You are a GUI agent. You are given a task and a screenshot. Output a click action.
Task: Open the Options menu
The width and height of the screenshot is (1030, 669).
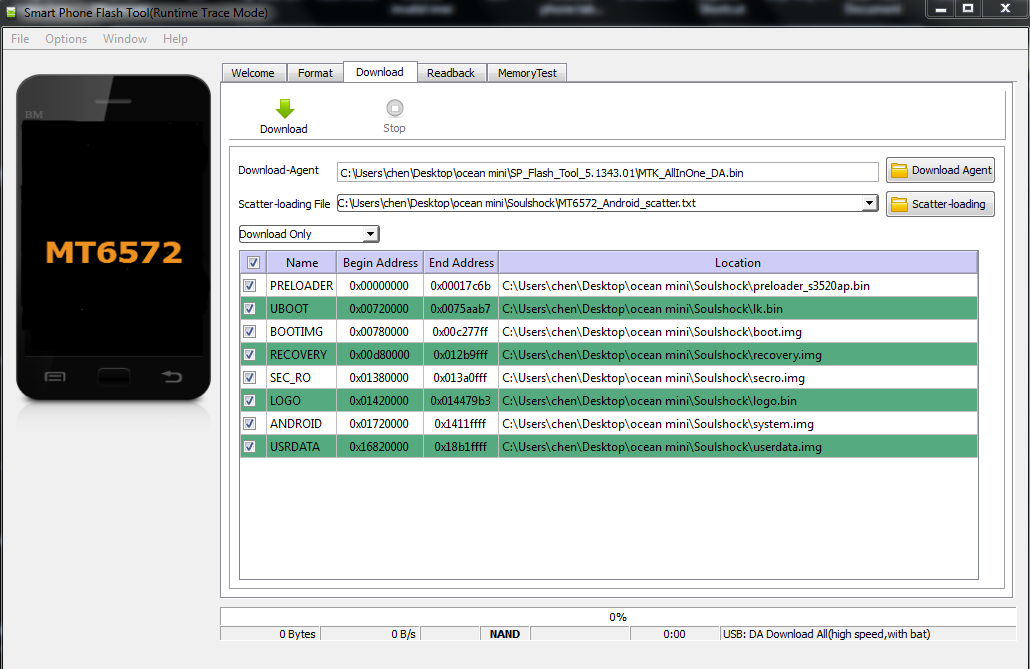click(x=66, y=39)
